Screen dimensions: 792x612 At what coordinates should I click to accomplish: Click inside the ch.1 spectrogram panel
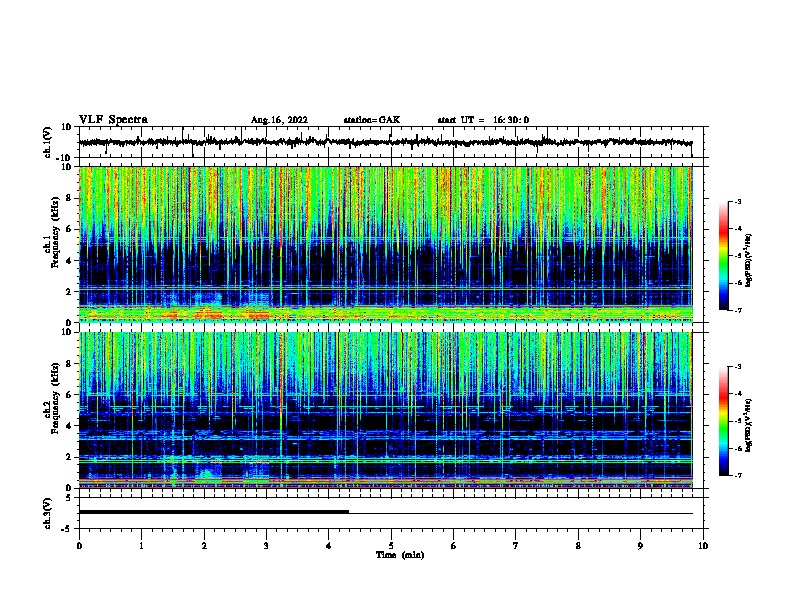pyautogui.click(x=385, y=244)
